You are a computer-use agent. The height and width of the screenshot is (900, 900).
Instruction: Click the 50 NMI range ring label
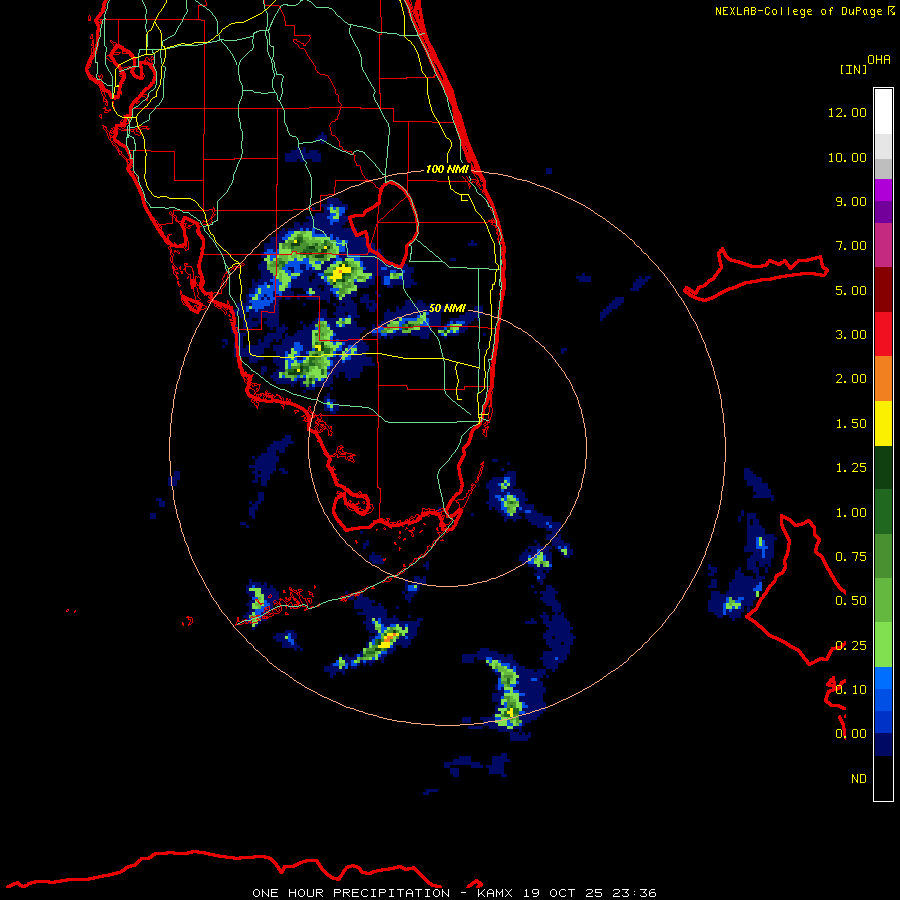pyautogui.click(x=447, y=308)
